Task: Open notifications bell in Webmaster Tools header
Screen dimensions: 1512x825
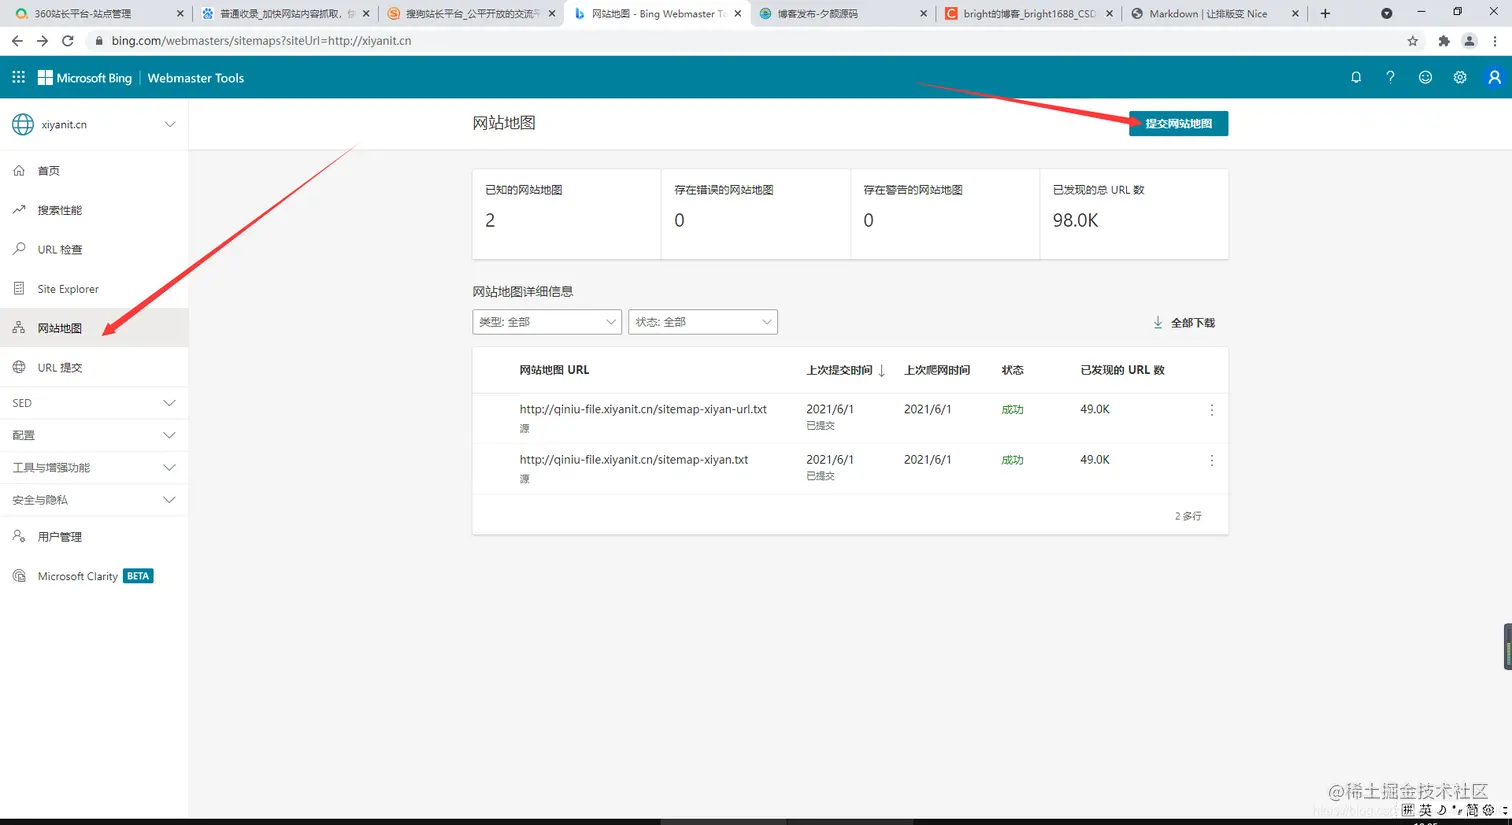Action: (x=1356, y=77)
